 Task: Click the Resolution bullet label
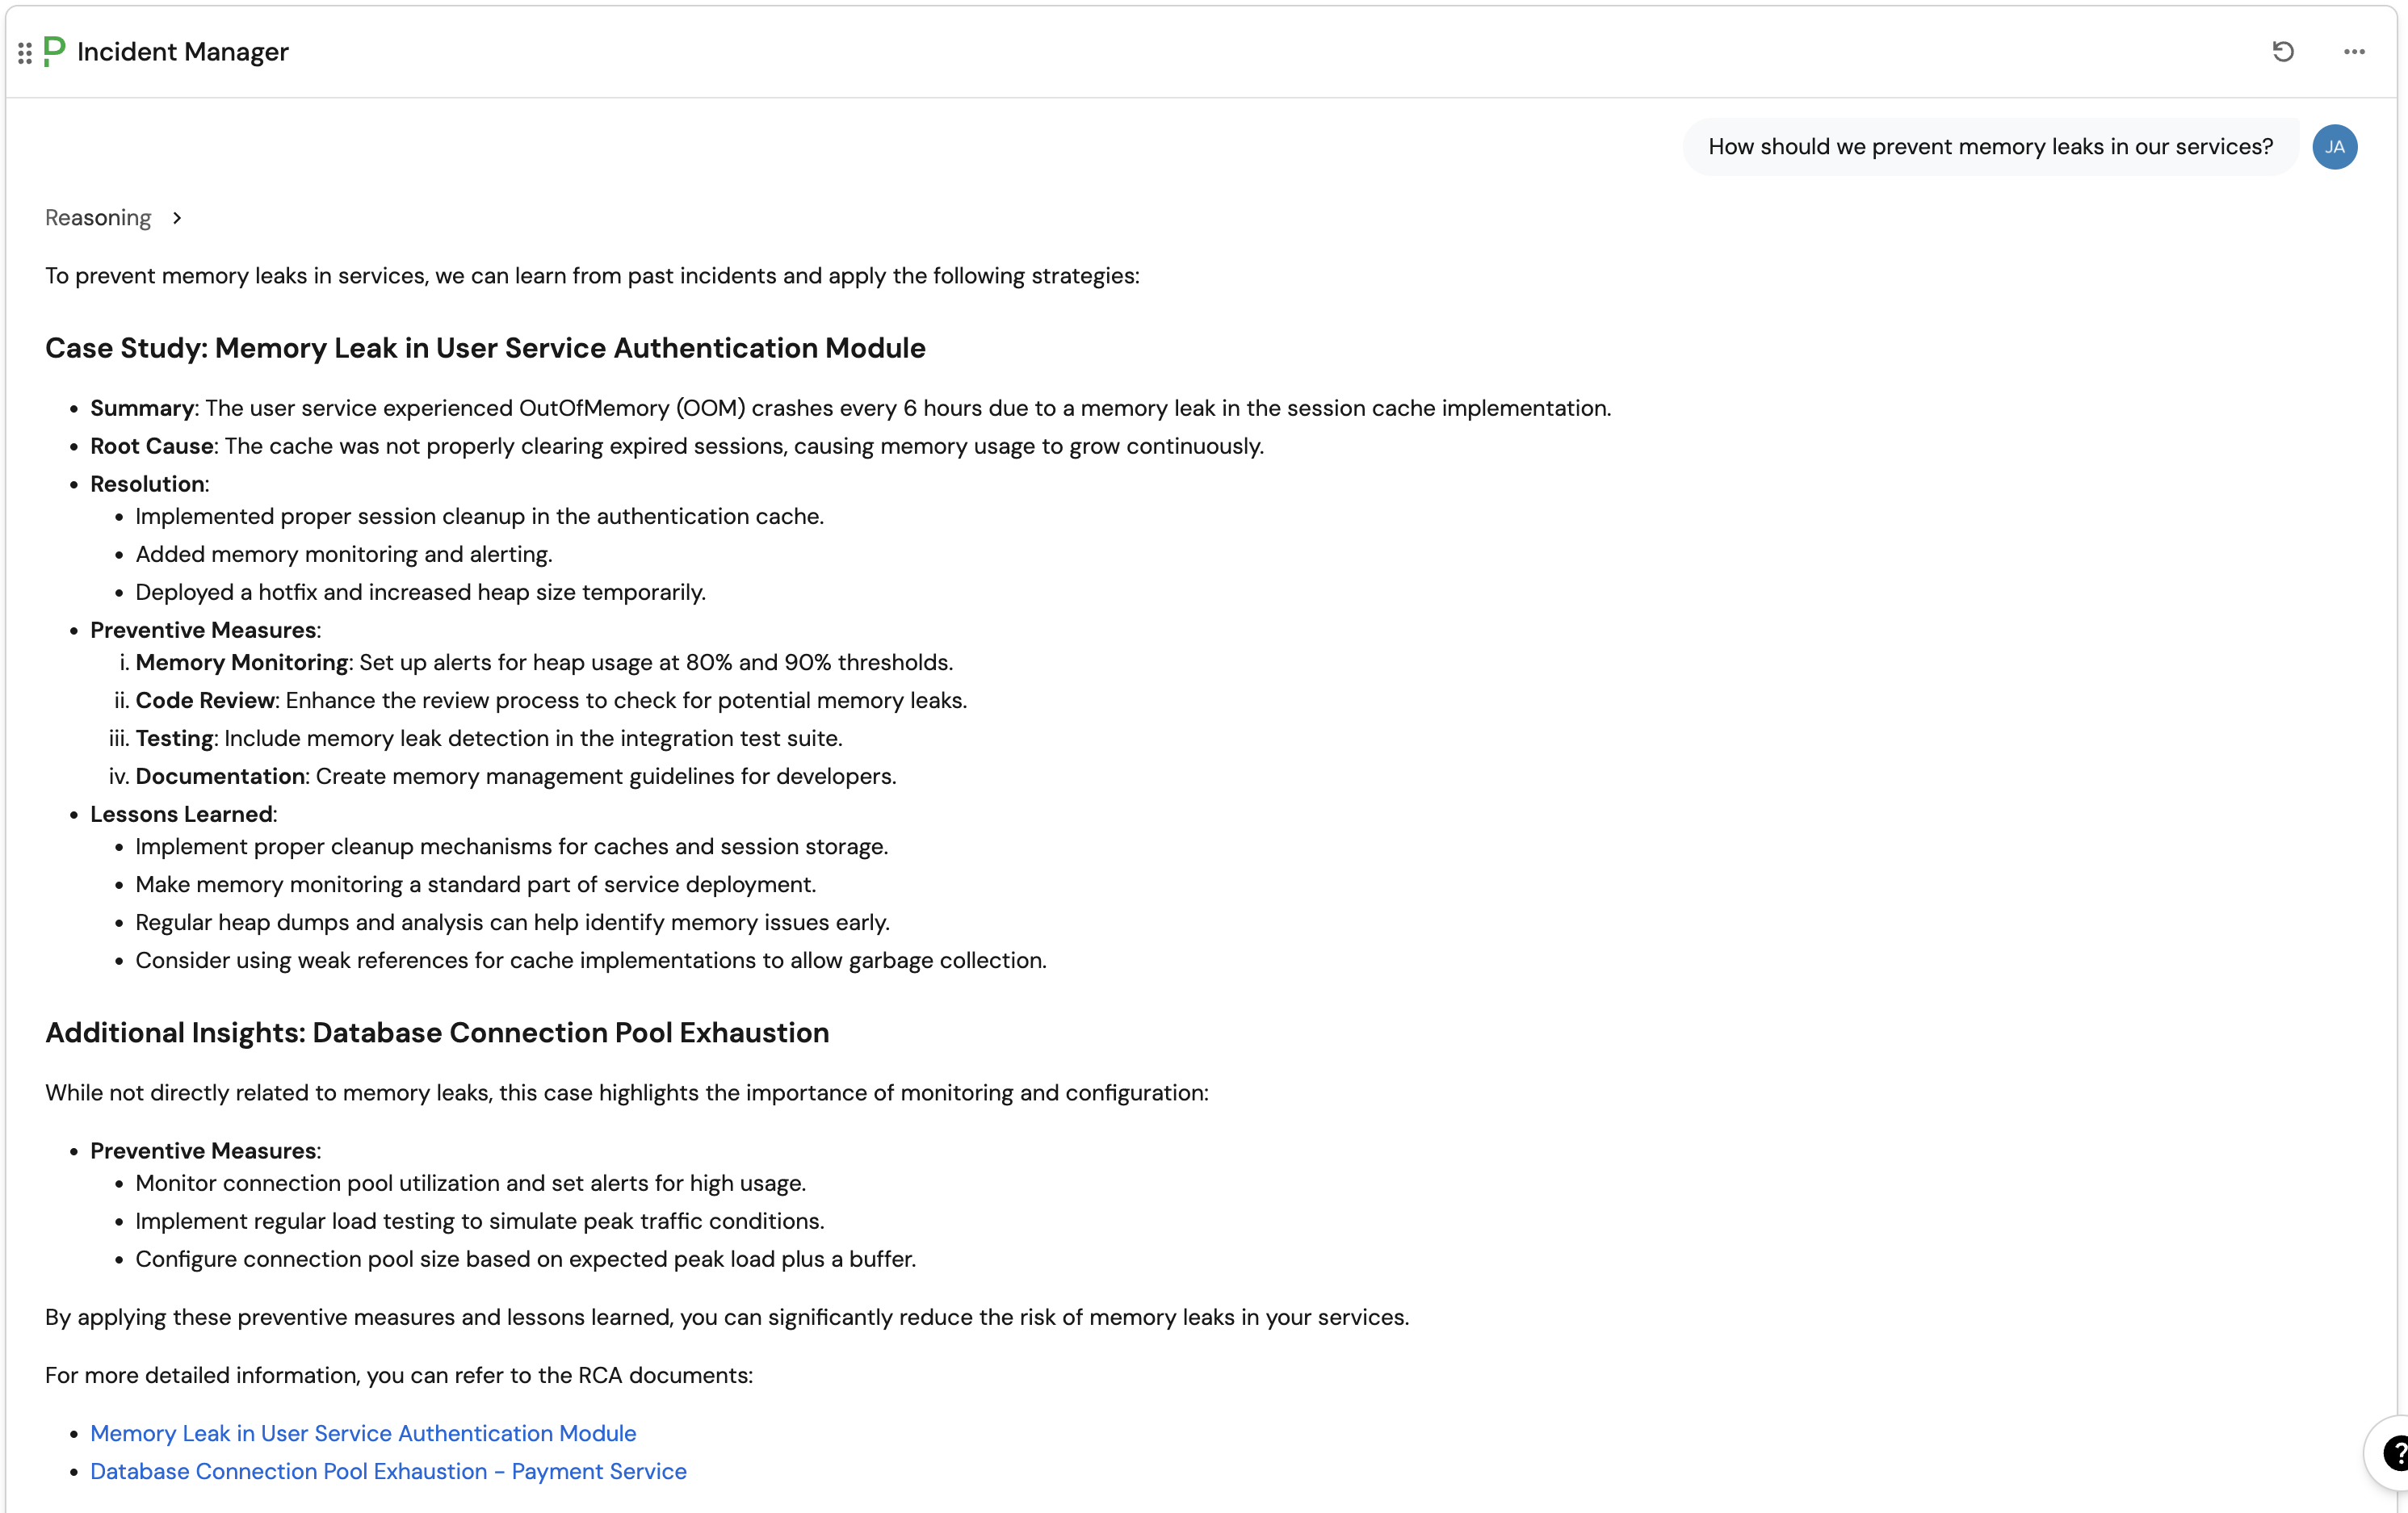click(148, 484)
